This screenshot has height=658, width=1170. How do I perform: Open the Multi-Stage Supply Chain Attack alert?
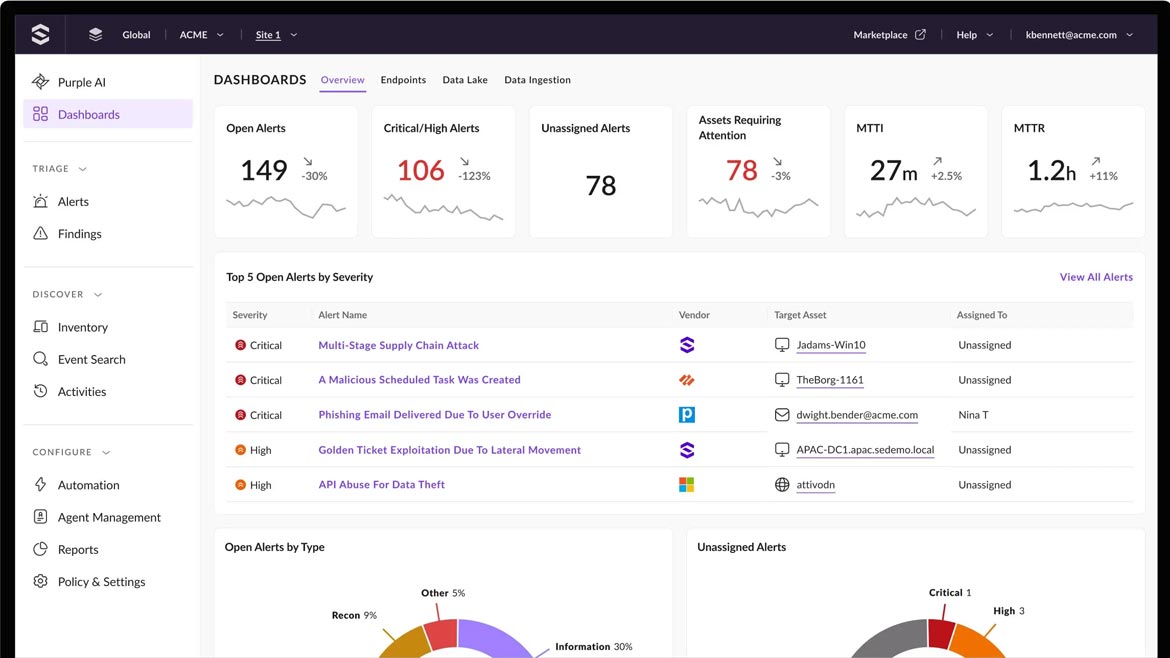[x=398, y=345]
